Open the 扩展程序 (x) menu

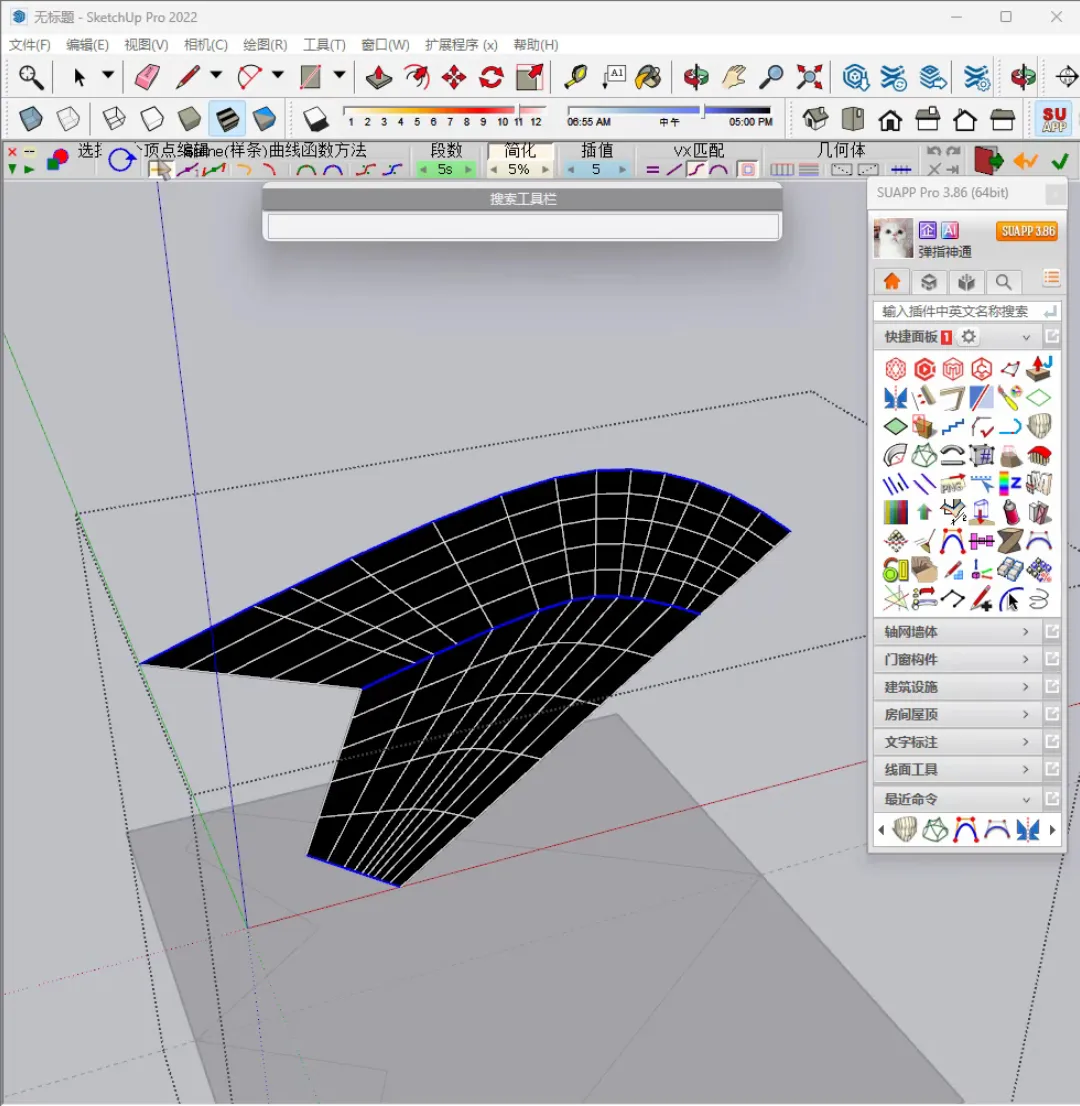pyautogui.click(x=461, y=45)
